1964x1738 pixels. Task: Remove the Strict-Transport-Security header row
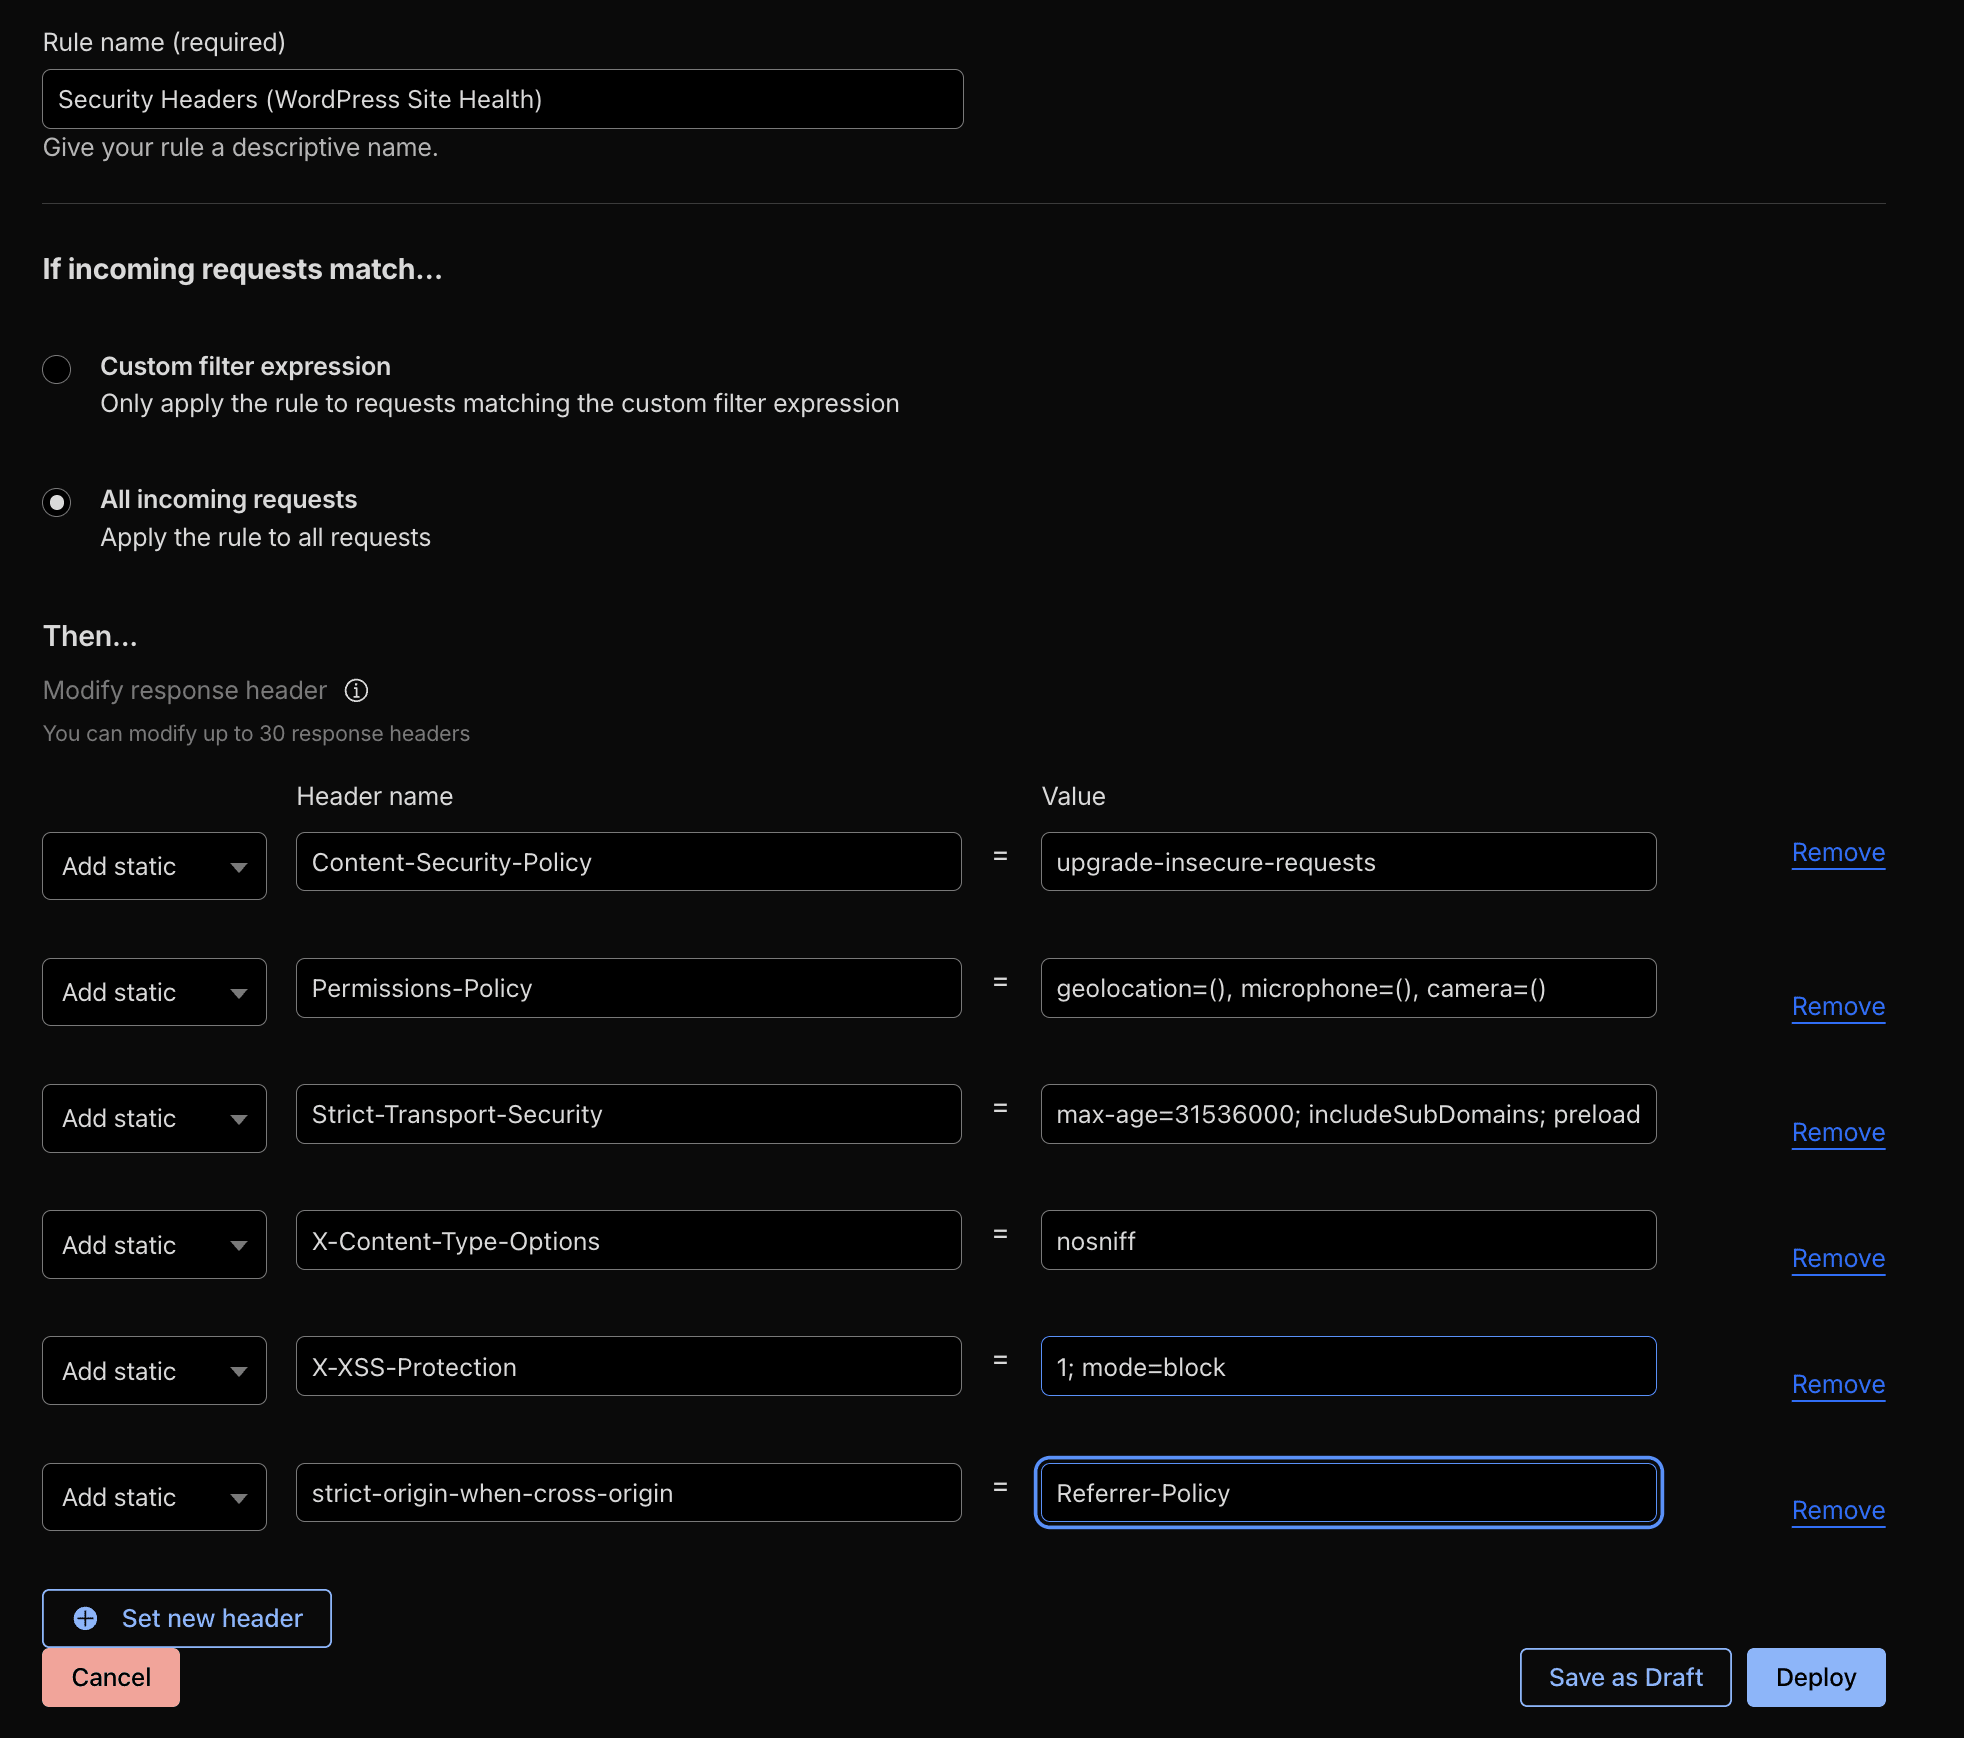(x=1837, y=1132)
